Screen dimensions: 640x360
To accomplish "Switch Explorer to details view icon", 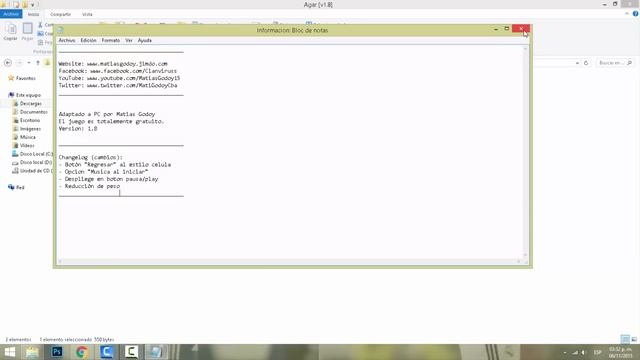I will [x=625, y=339].
